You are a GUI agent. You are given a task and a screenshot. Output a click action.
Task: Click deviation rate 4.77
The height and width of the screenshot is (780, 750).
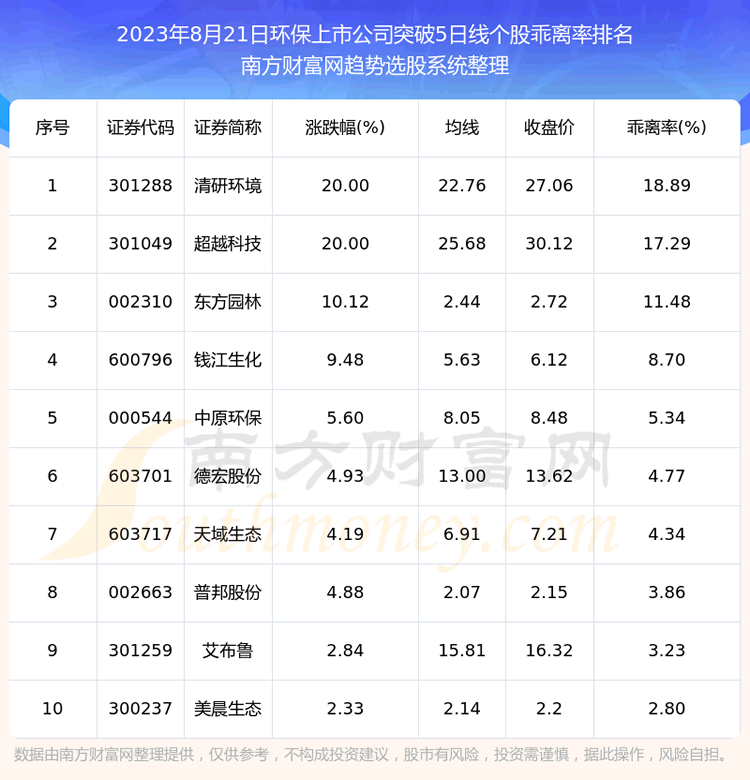[x=666, y=476]
